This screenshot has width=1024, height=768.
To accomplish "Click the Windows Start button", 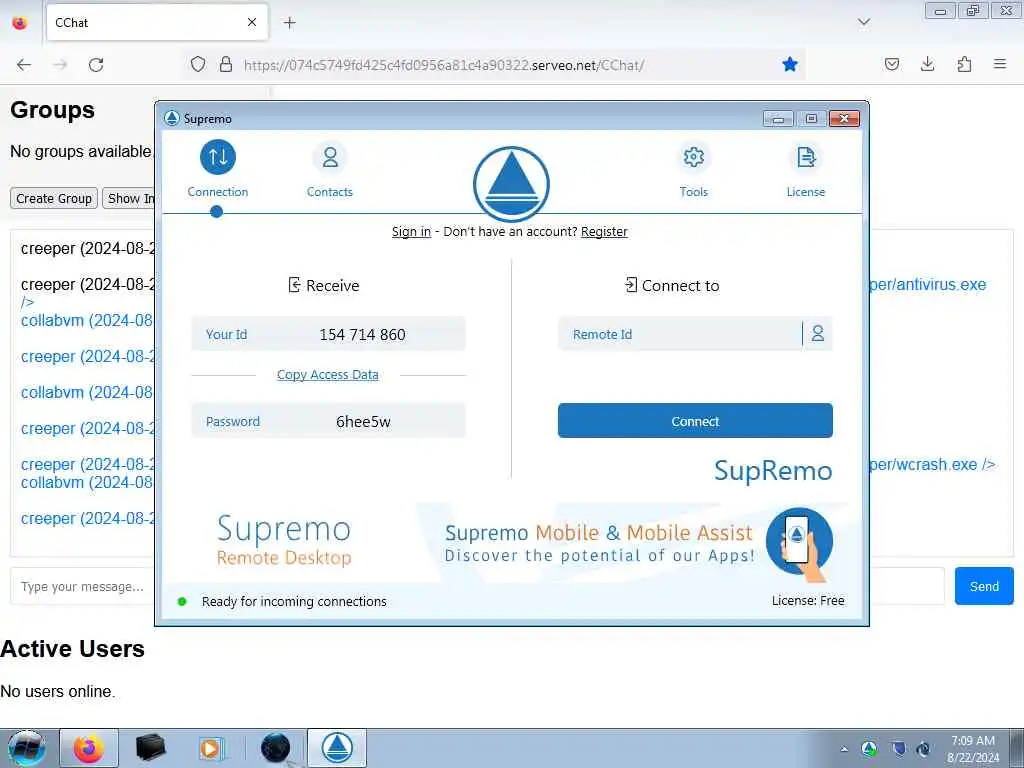I will point(26,748).
